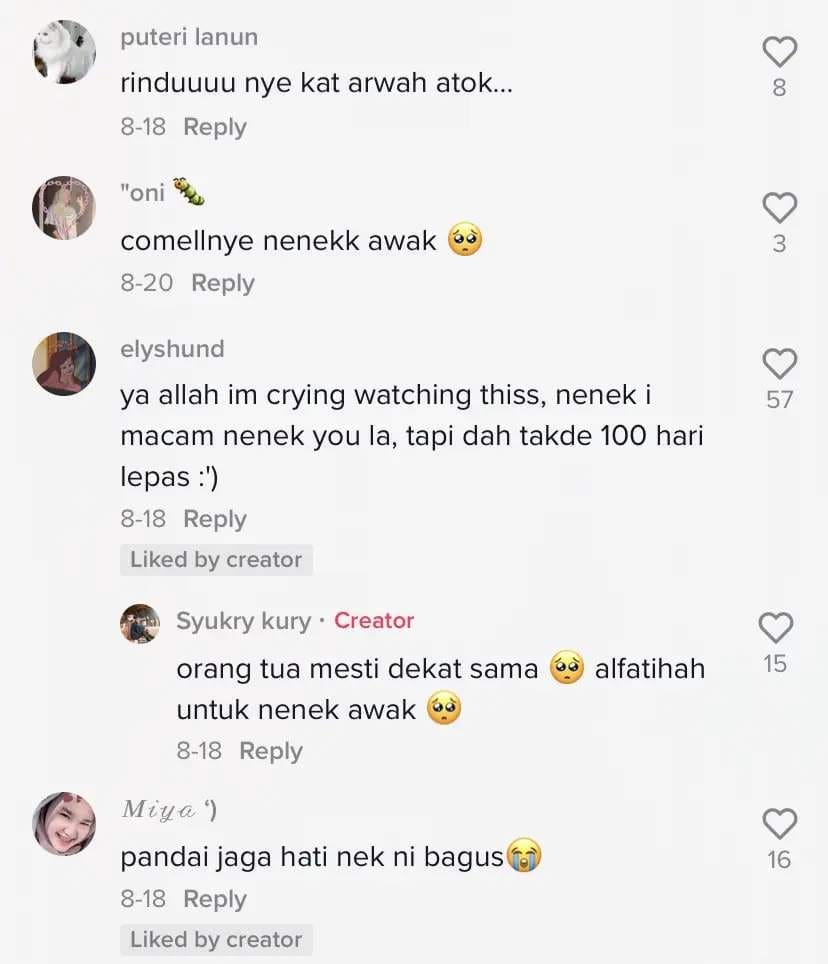Screen dimensions: 828x964
Task: Reply to the comellnye nenekk awak comment
Action: tap(223, 283)
